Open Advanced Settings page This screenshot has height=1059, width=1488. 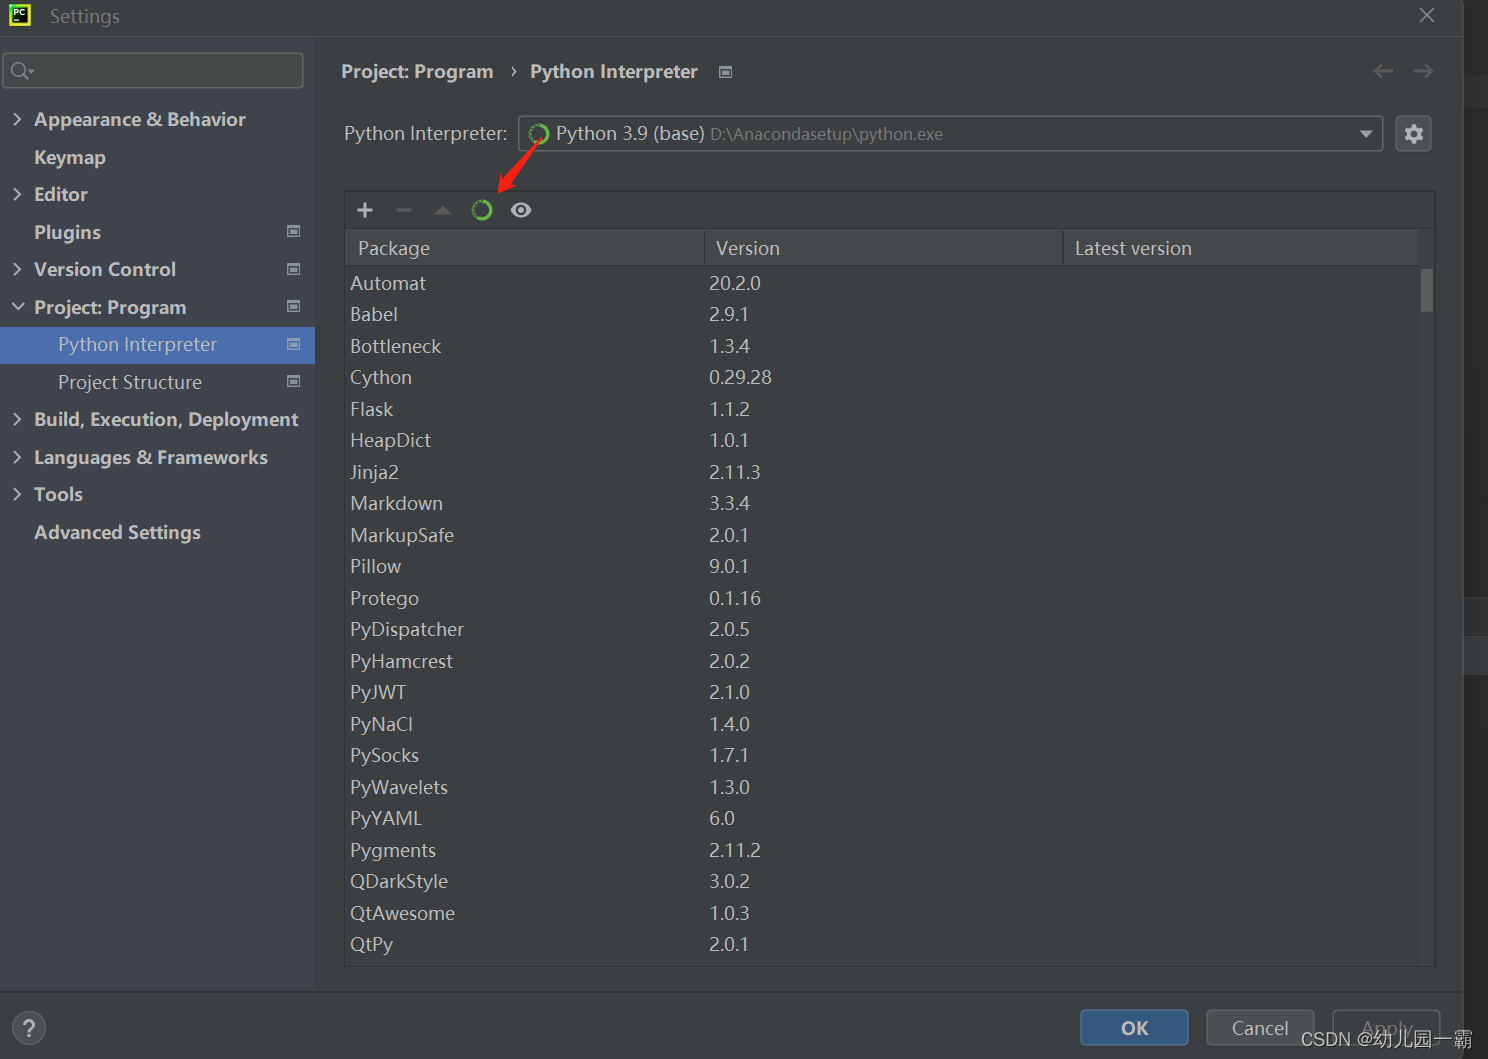[x=117, y=532]
